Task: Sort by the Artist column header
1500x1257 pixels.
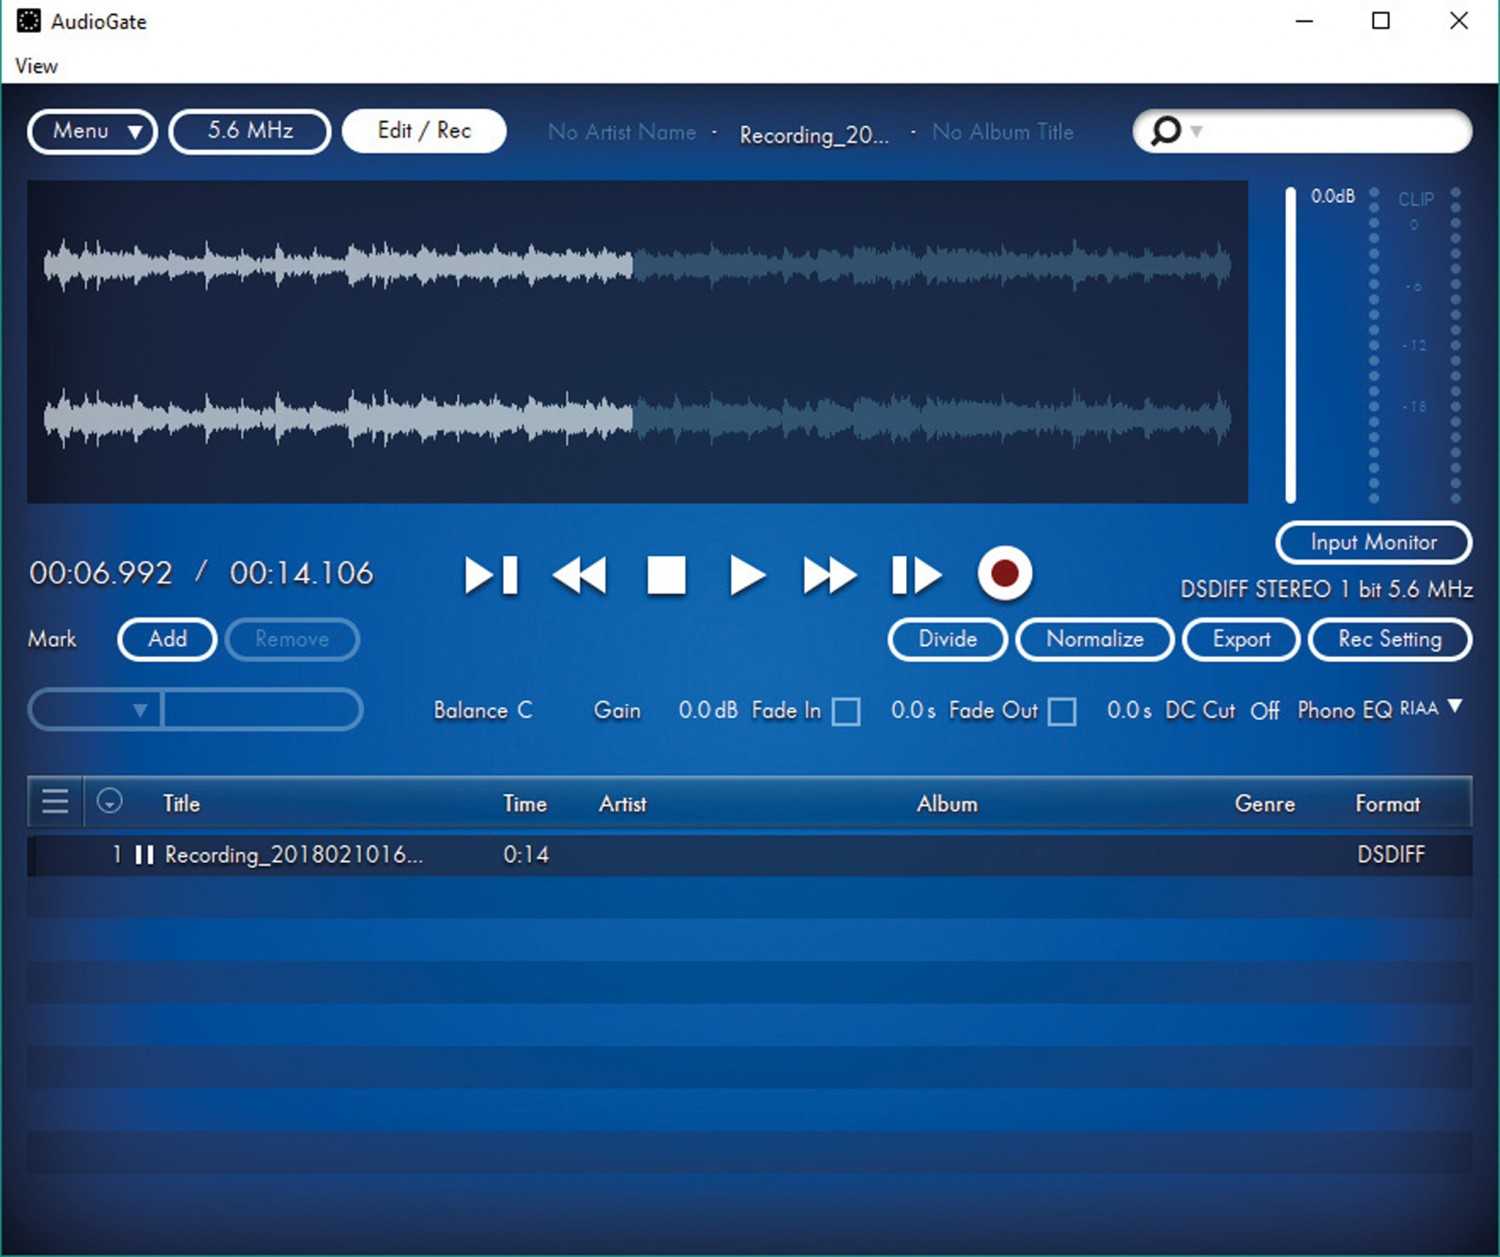Action: 622,803
